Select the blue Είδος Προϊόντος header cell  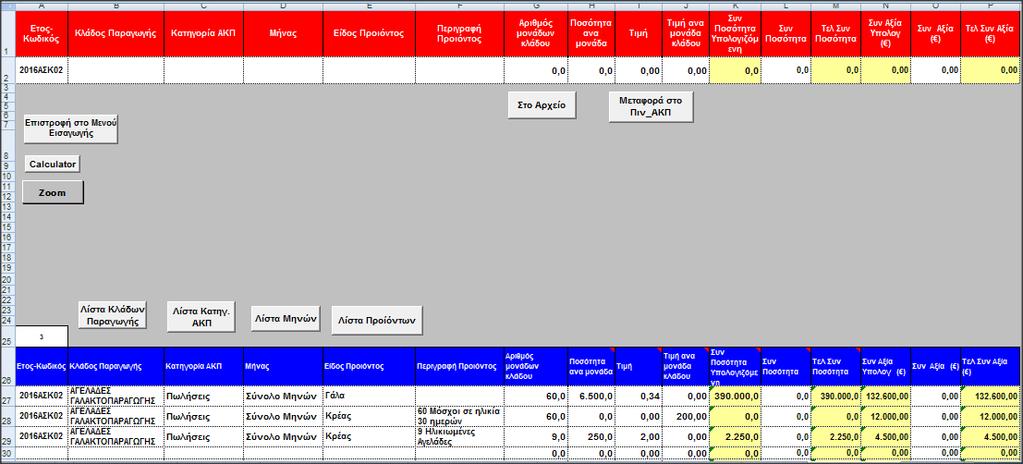click(369, 366)
